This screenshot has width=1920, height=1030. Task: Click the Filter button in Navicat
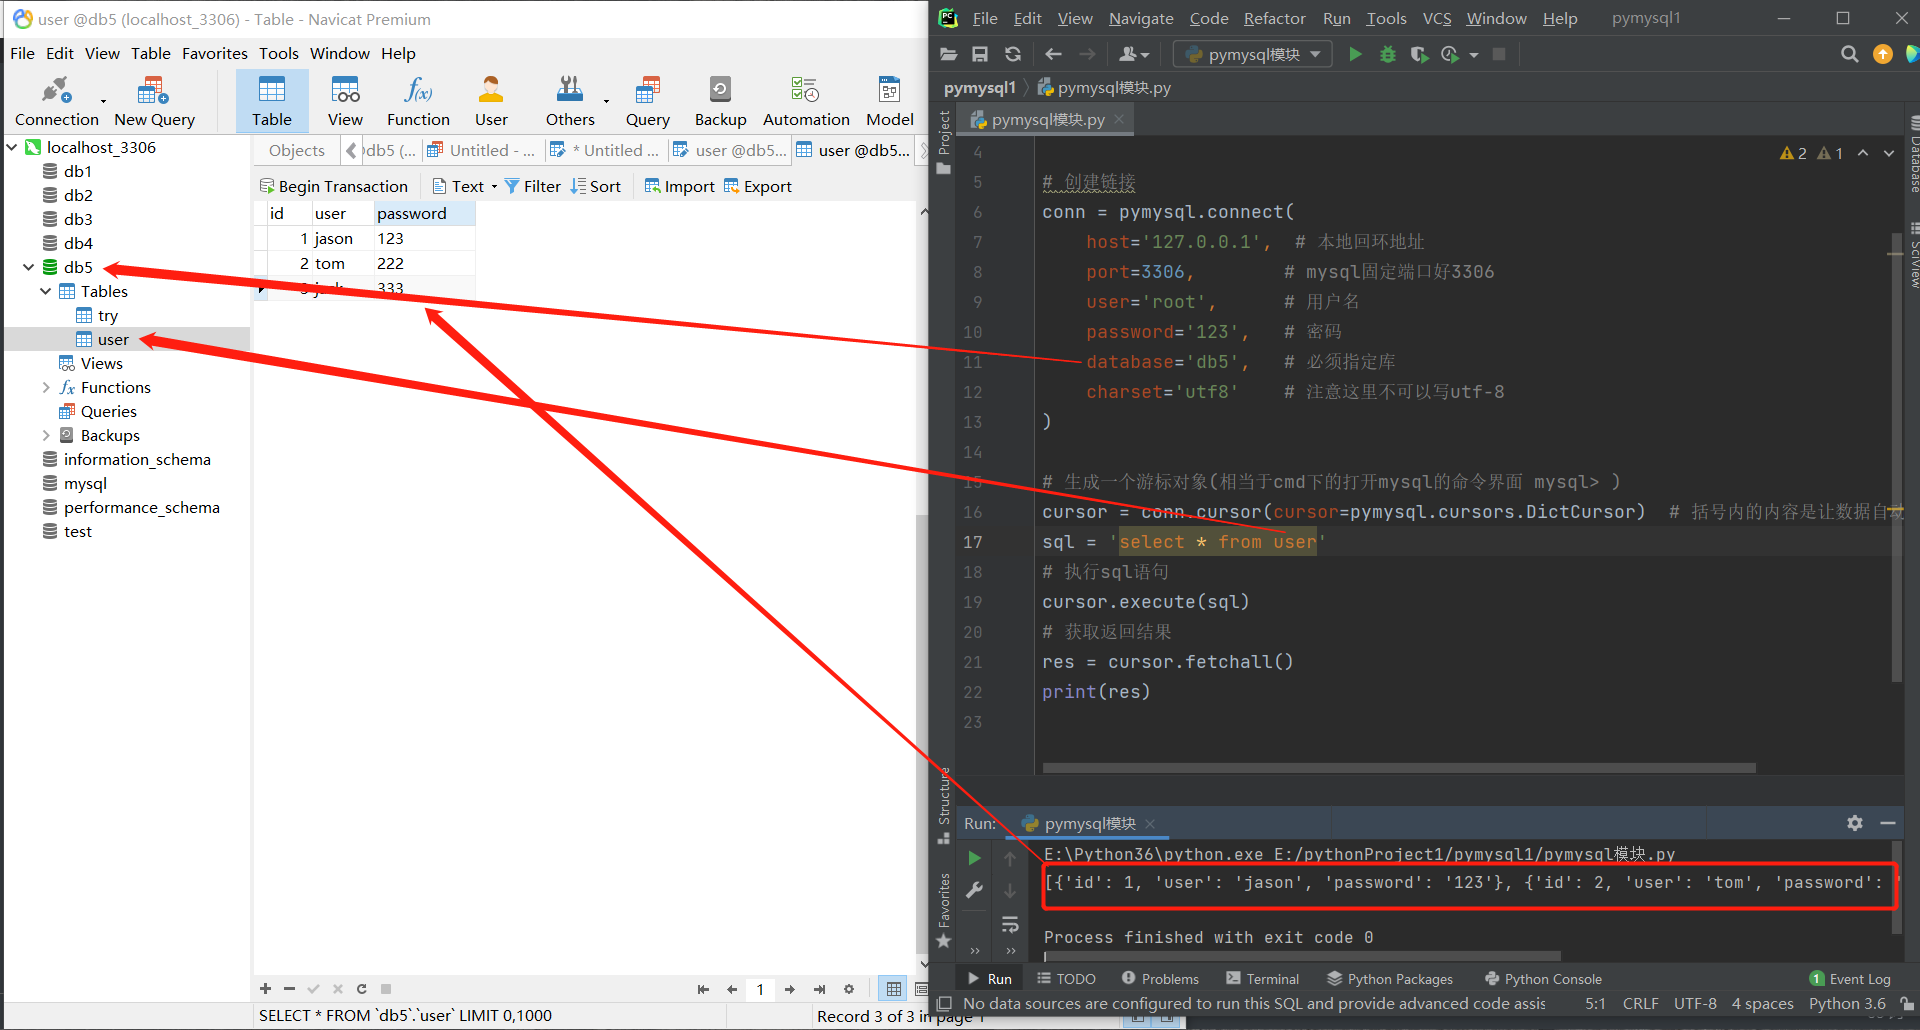(533, 186)
